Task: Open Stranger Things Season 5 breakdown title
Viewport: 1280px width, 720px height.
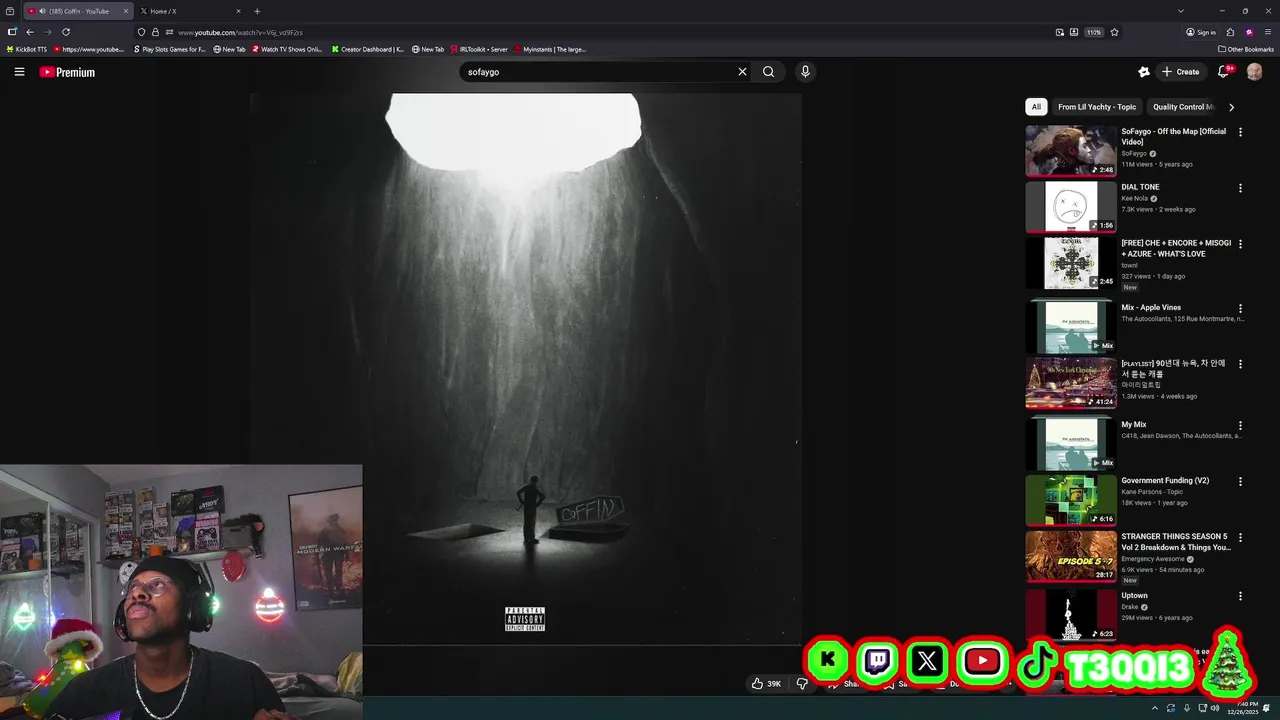Action: coord(1176,542)
